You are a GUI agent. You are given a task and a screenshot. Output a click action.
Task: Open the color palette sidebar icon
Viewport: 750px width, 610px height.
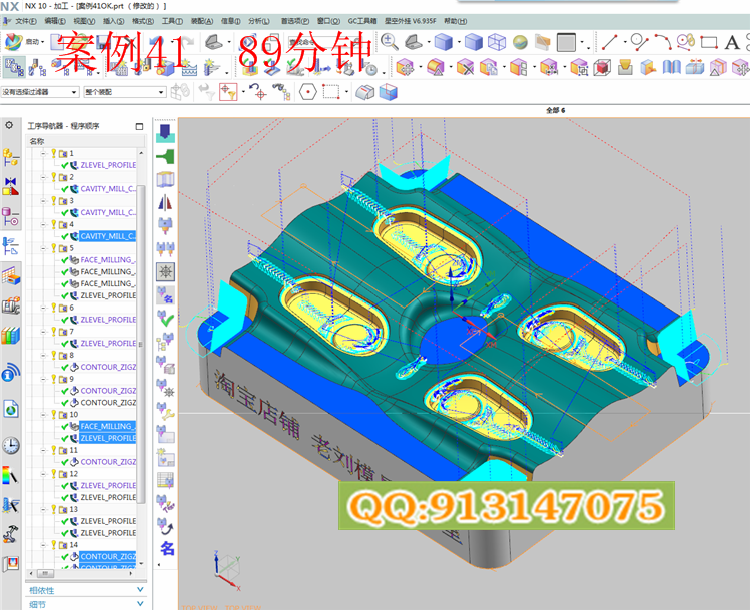click(x=11, y=476)
